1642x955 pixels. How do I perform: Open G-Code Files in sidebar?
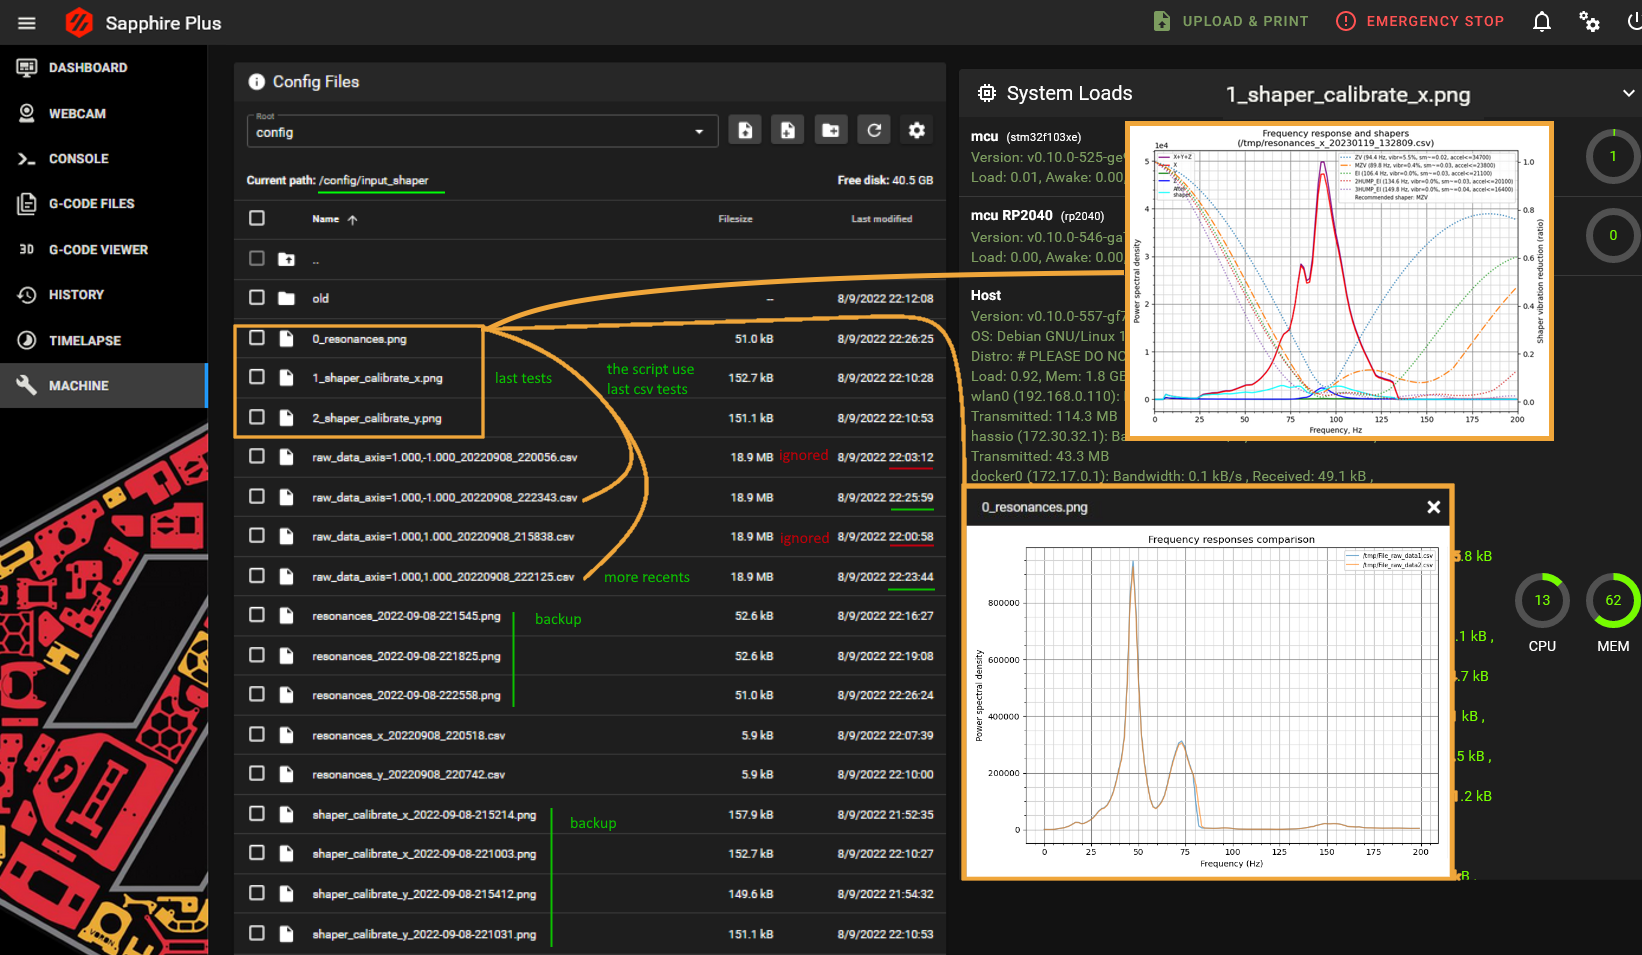tap(104, 204)
